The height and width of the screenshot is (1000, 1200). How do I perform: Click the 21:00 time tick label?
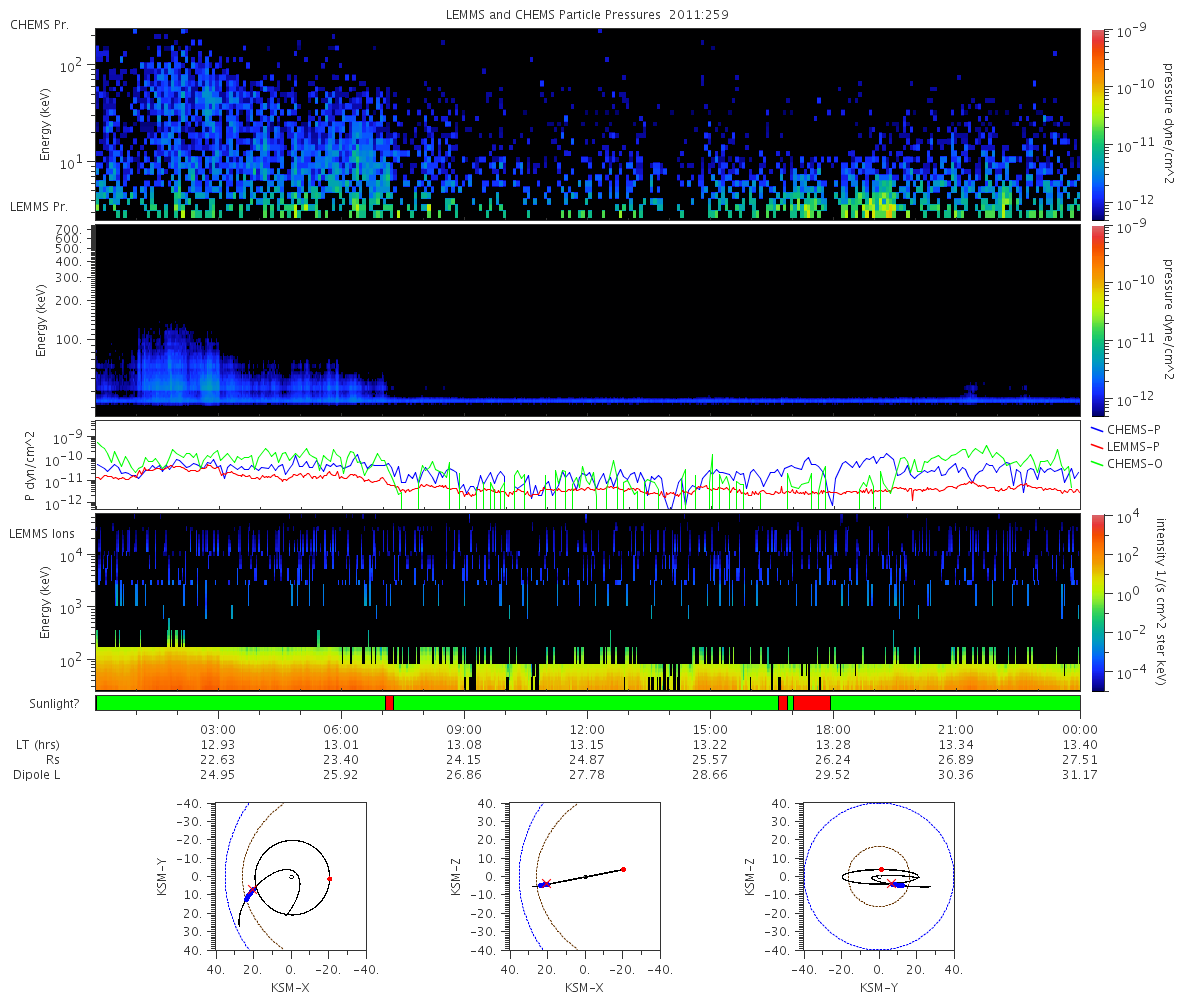click(x=957, y=729)
